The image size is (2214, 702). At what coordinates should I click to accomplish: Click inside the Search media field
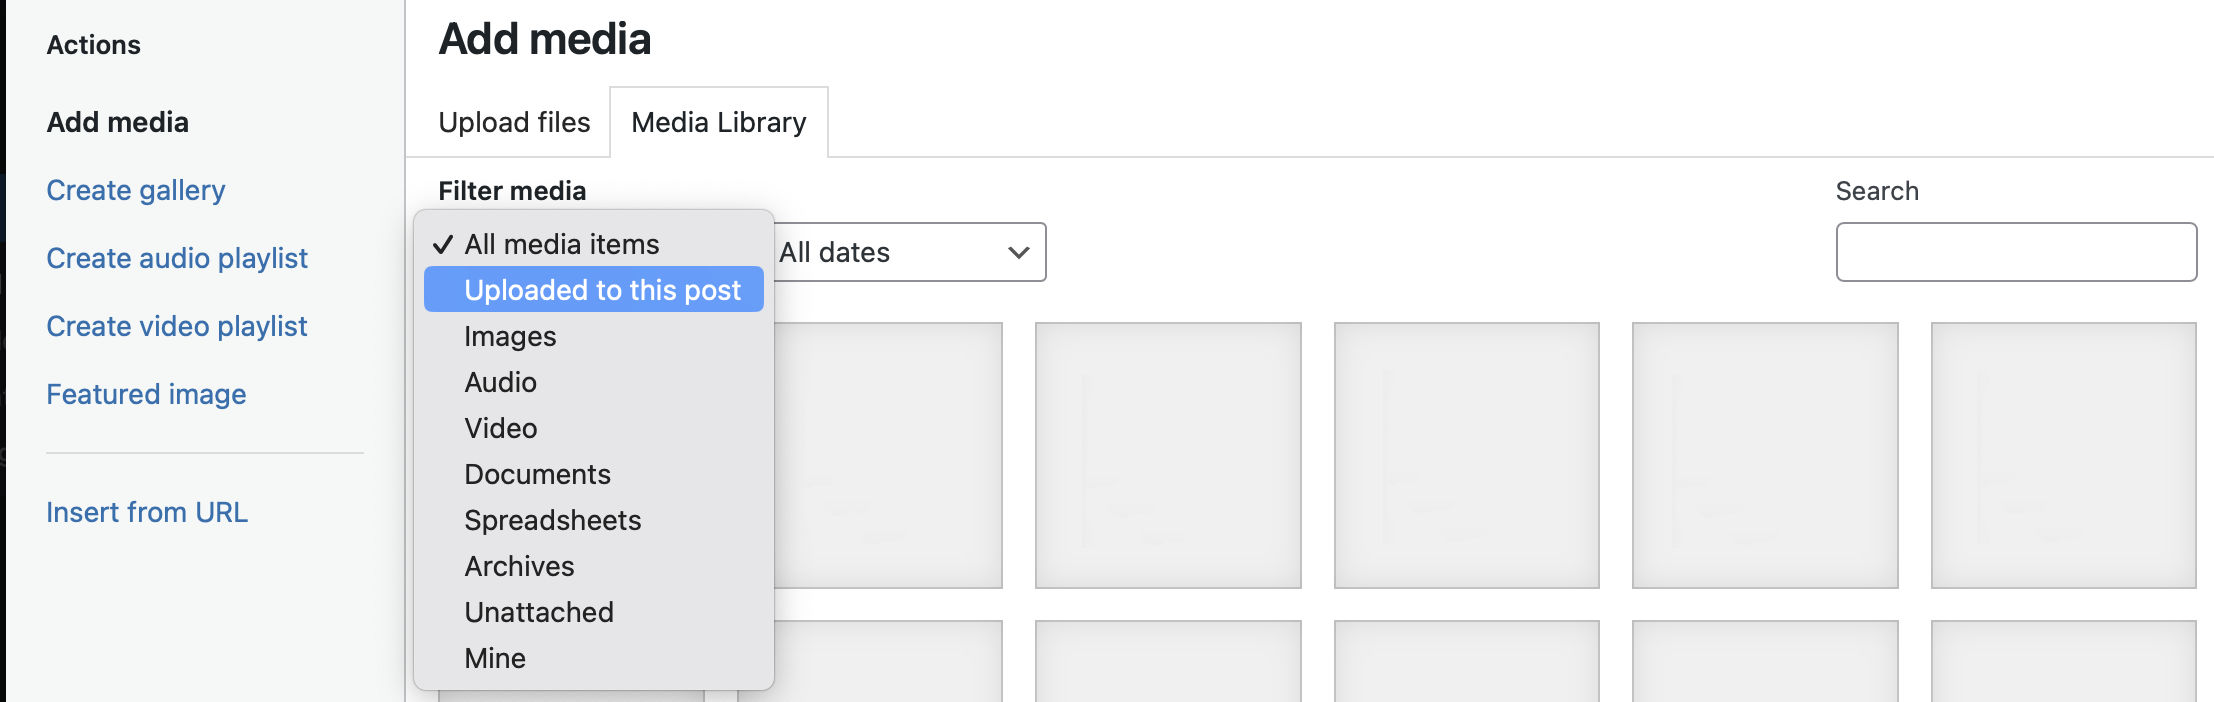pos(2015,252)
